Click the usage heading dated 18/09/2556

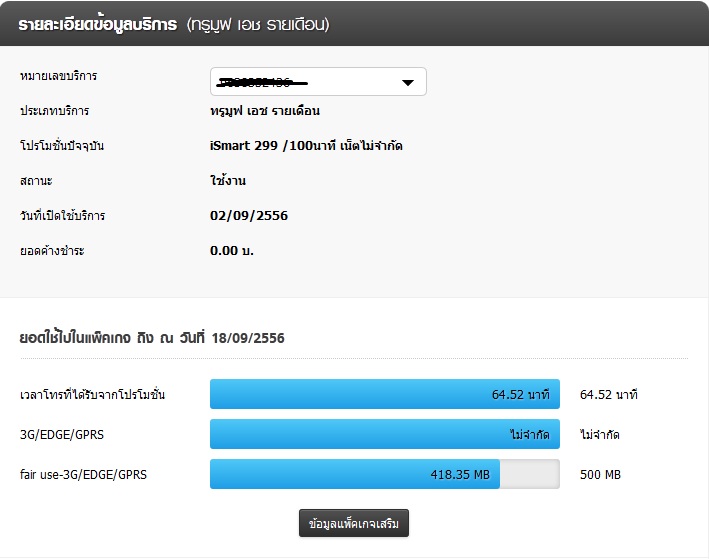coord(152,338)
